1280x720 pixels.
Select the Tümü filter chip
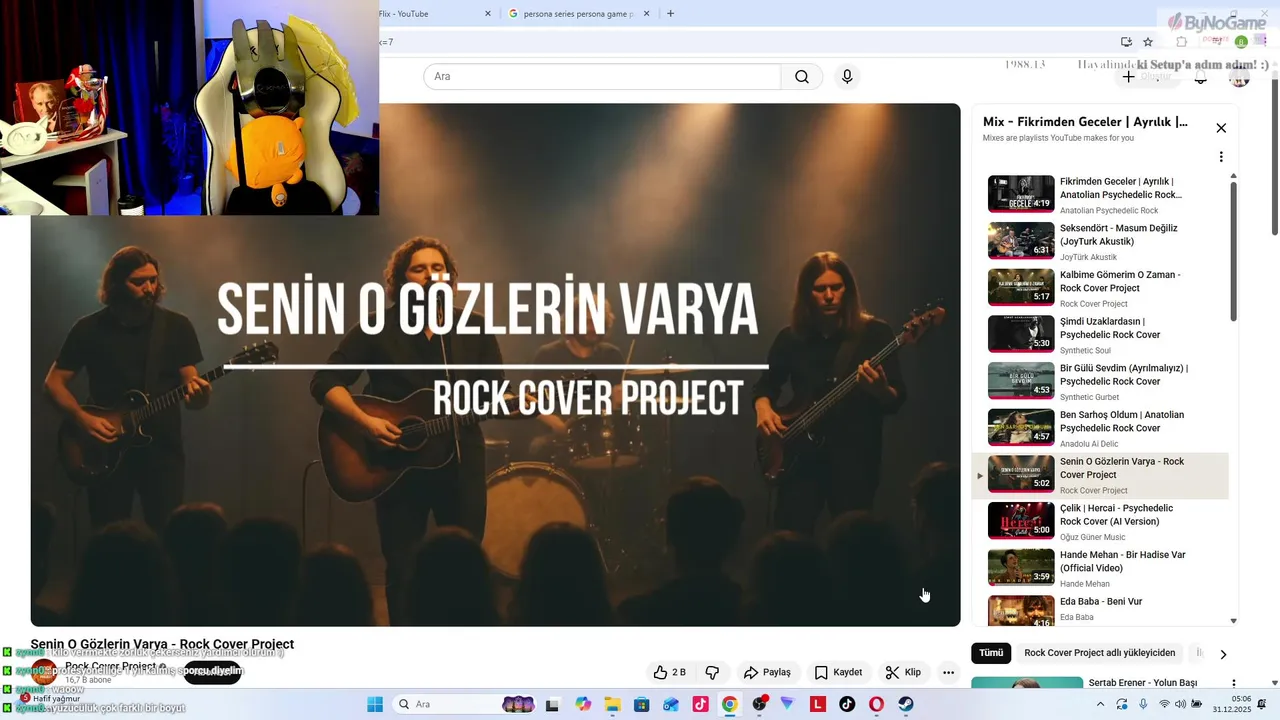[991, 653]
